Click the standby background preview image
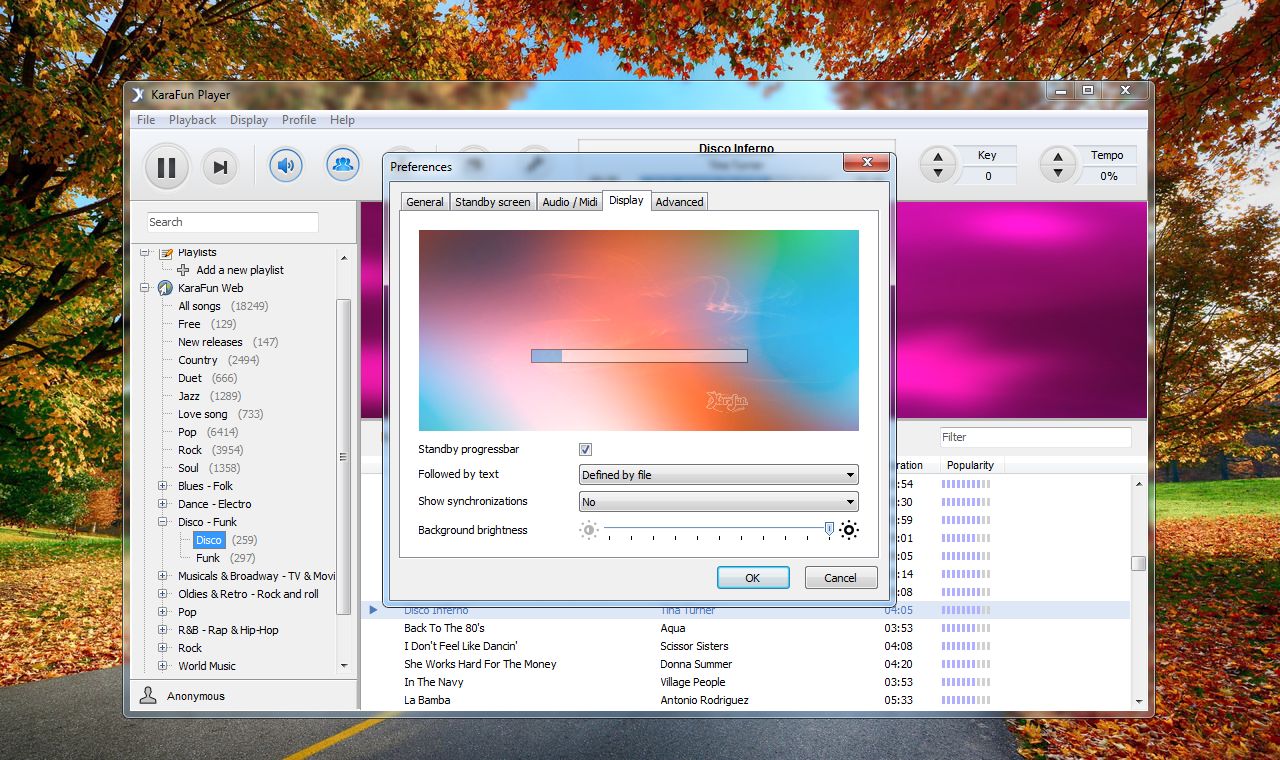This screenshot has height=760, width=1280. pyautogui.click(x=638, y=330)
